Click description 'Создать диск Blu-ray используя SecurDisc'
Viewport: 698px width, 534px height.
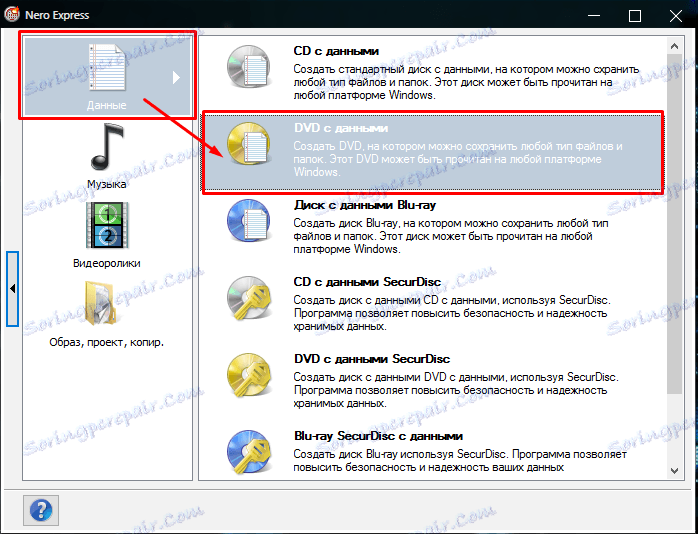coord(460,461)
